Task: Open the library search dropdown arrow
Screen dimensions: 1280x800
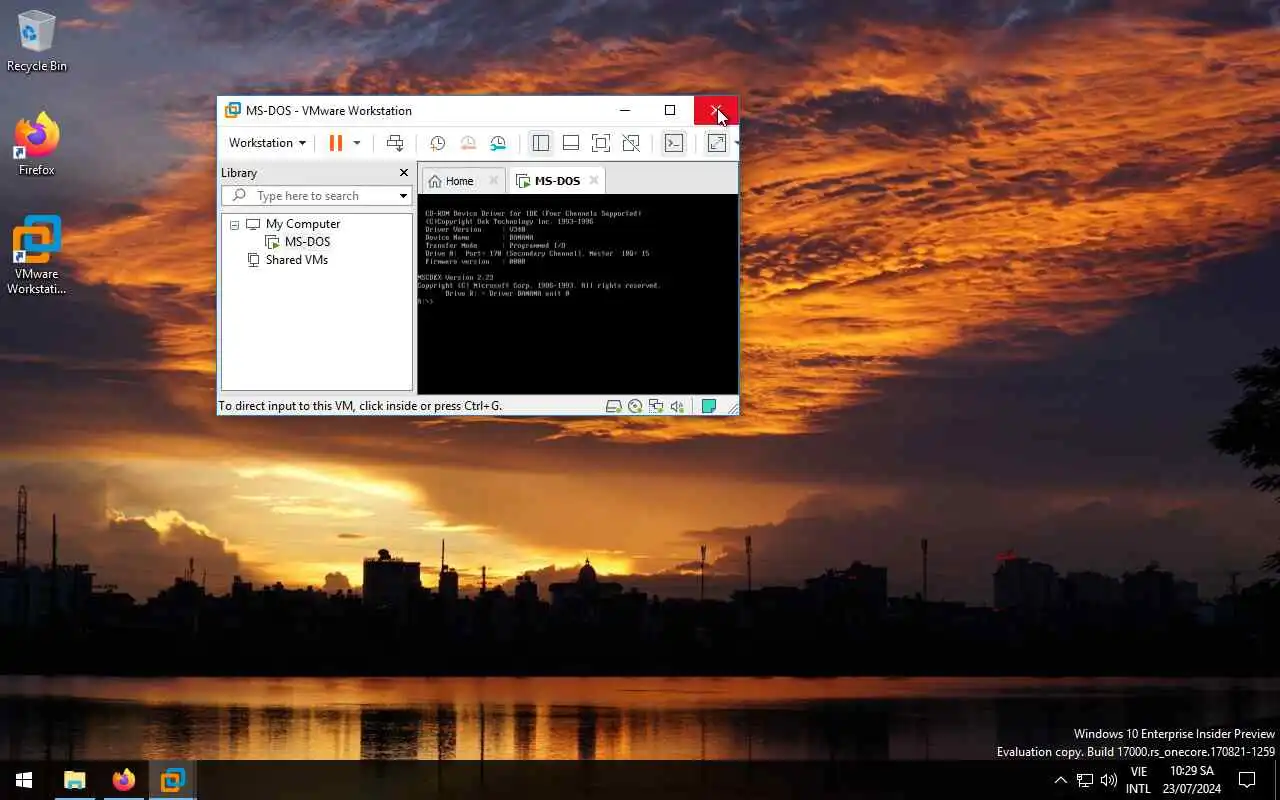Action: coord(403,196)
